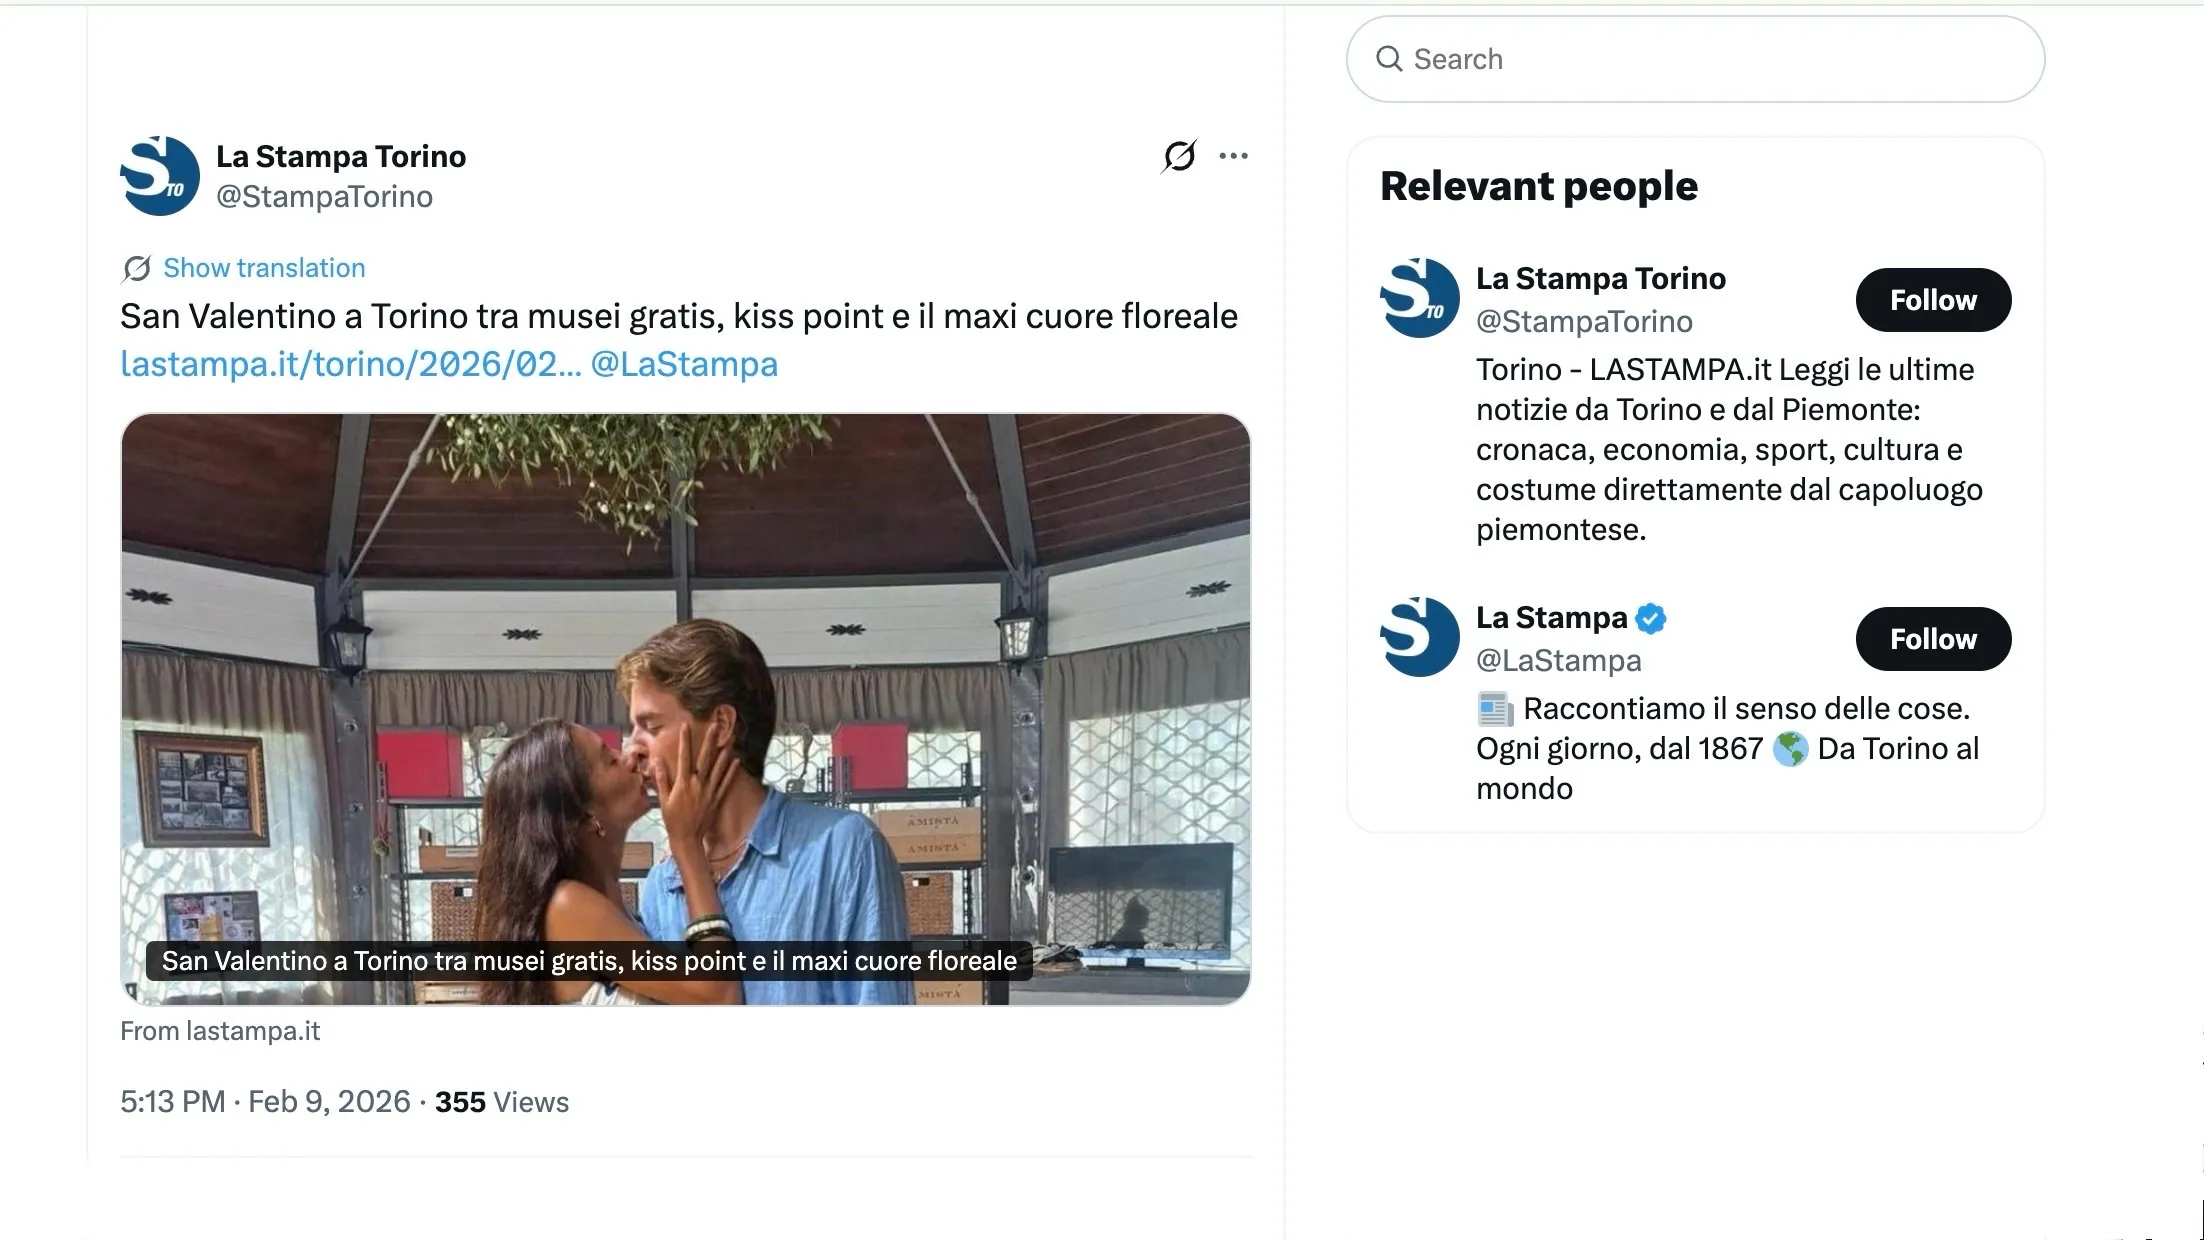The width and height of the screenshot is (2204, 1240).
Task: Follow the La Stampa Torino account
Action: (1932, 300)
